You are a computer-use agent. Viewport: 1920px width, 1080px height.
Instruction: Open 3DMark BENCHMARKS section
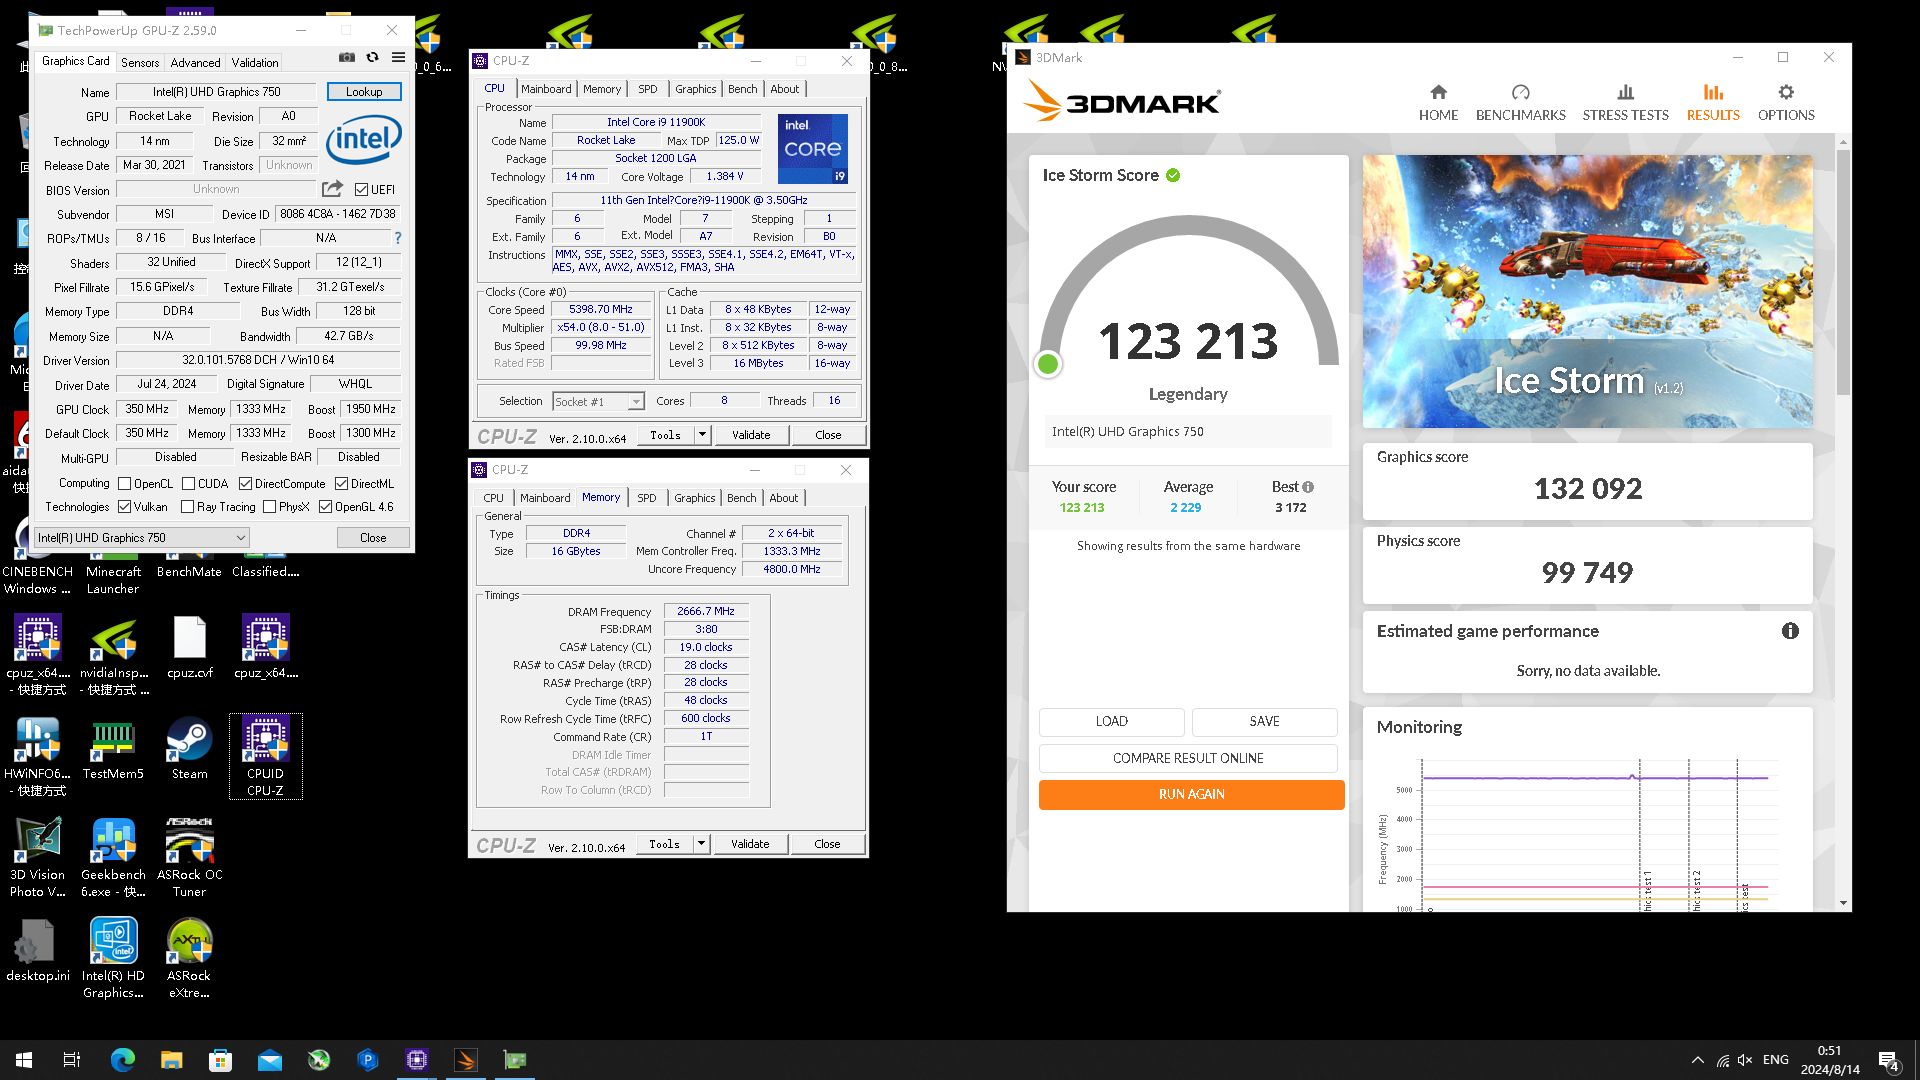coord(1520,102)
